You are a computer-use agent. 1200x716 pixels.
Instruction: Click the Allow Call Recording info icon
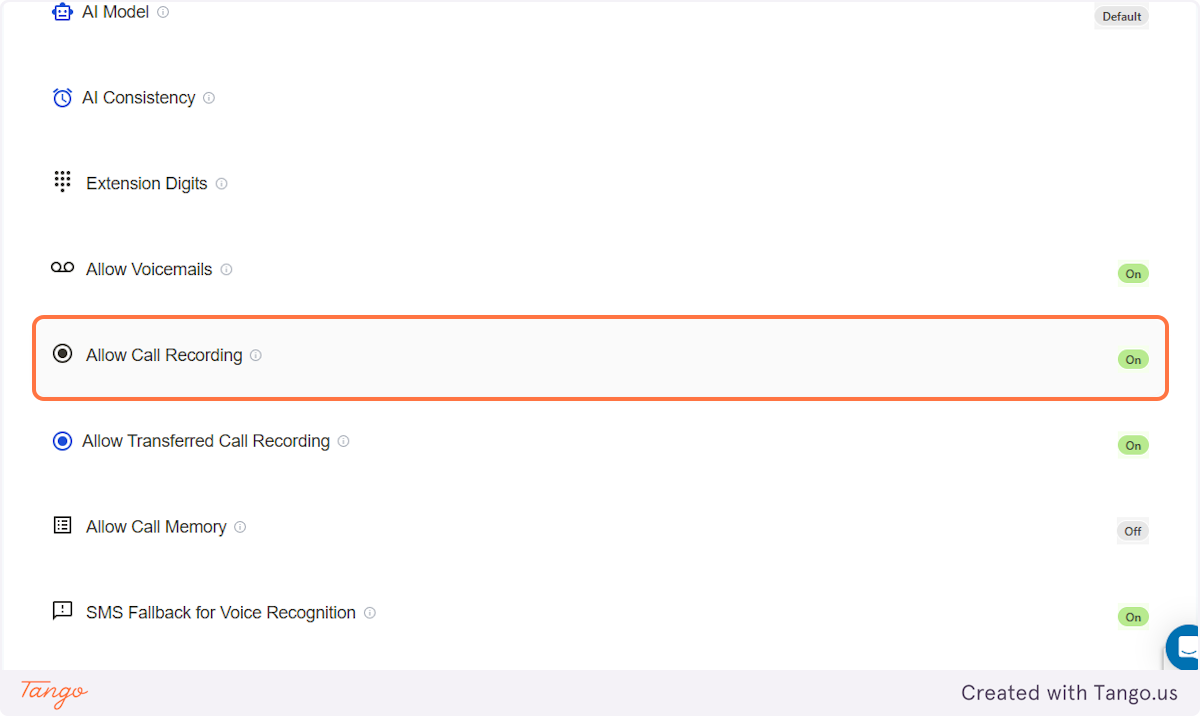tap(256, 355)
